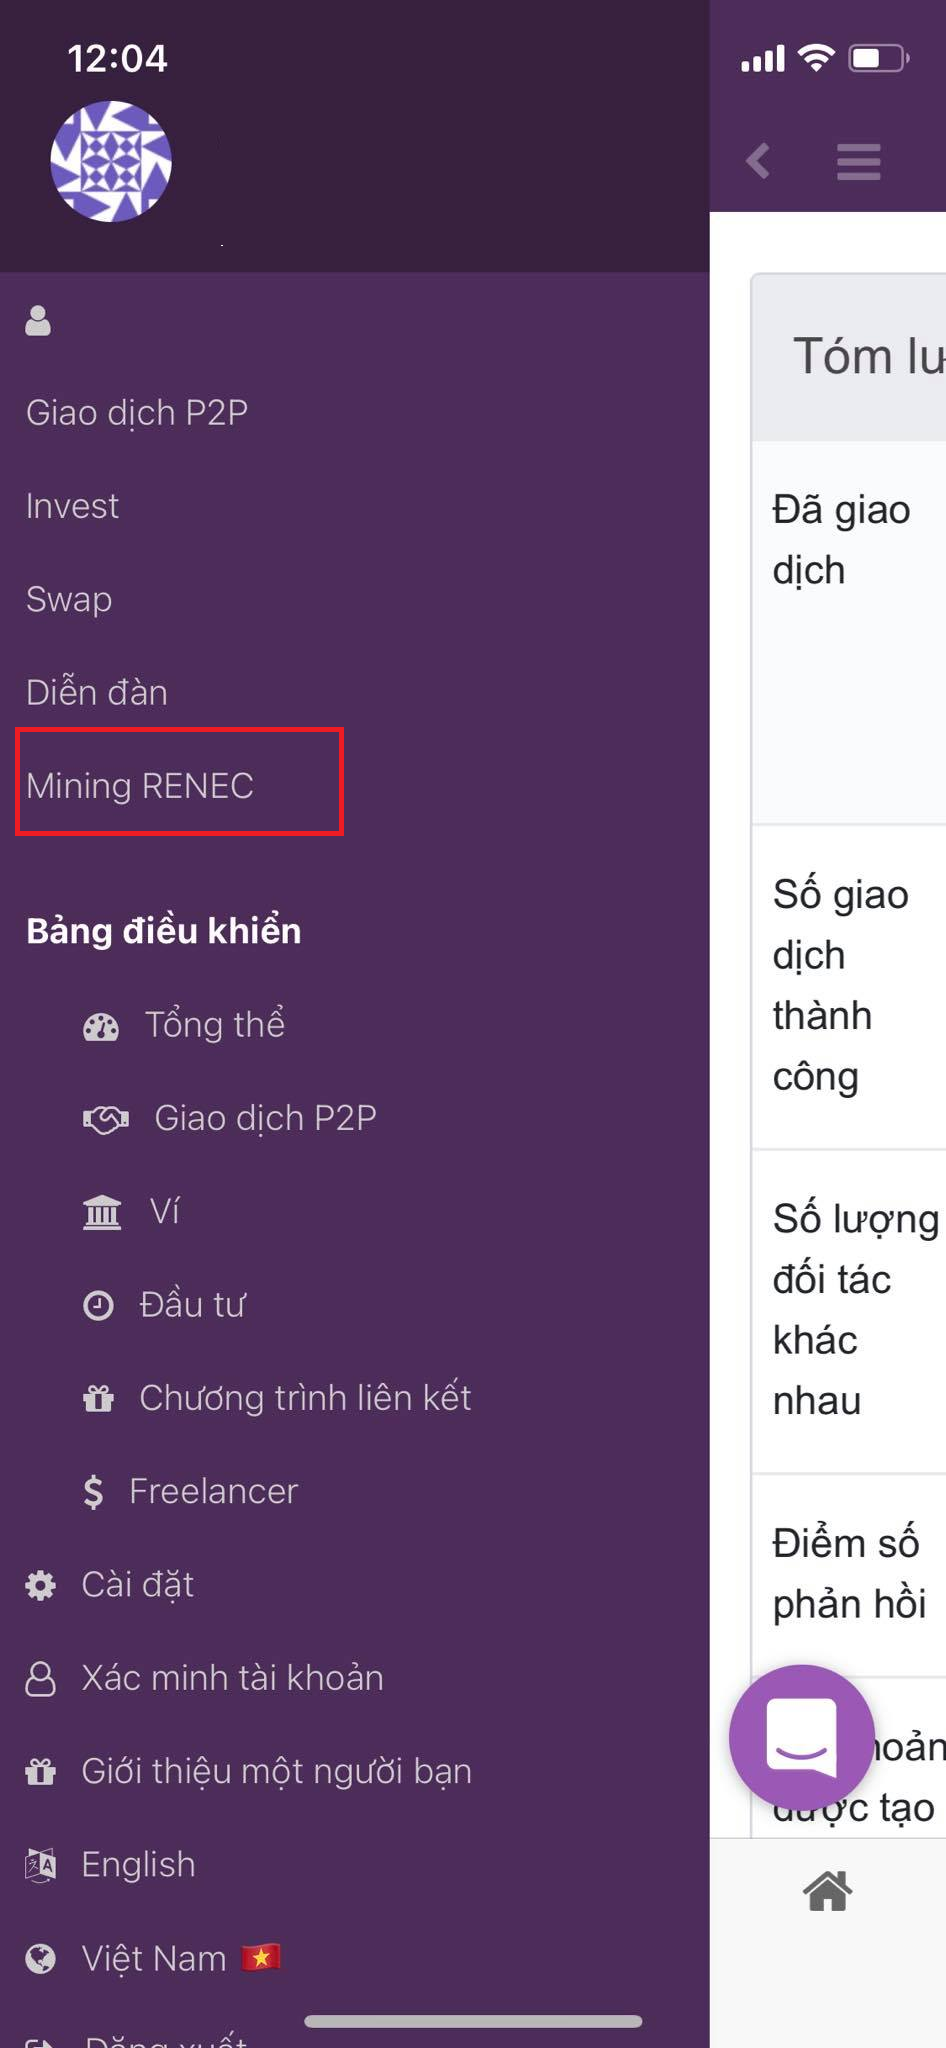Switch language to English

(137, 1864)
